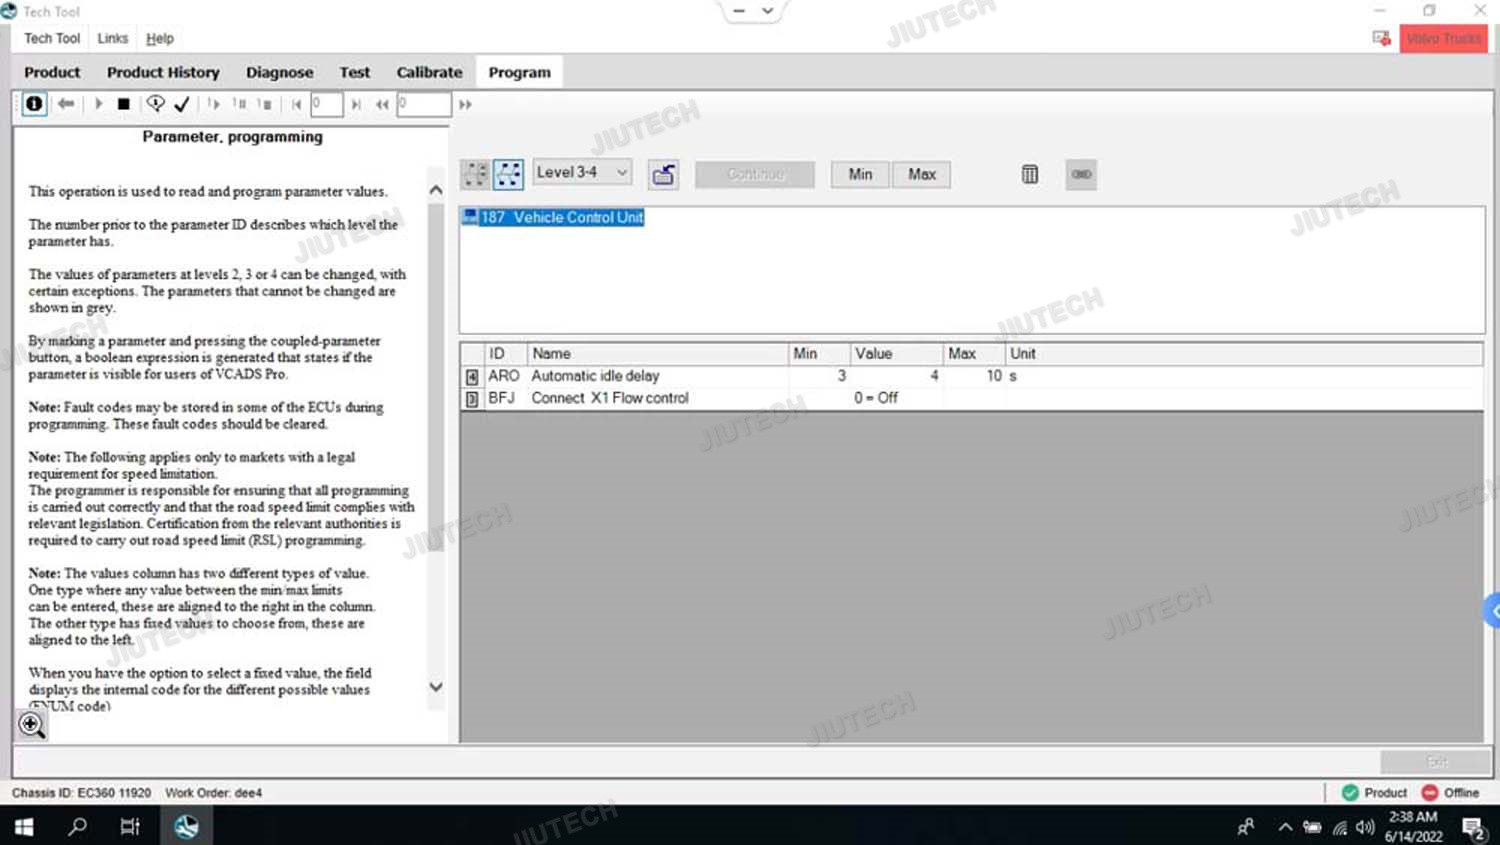Click the Max button
This screenshot has height=845, width=1500.
921,174
